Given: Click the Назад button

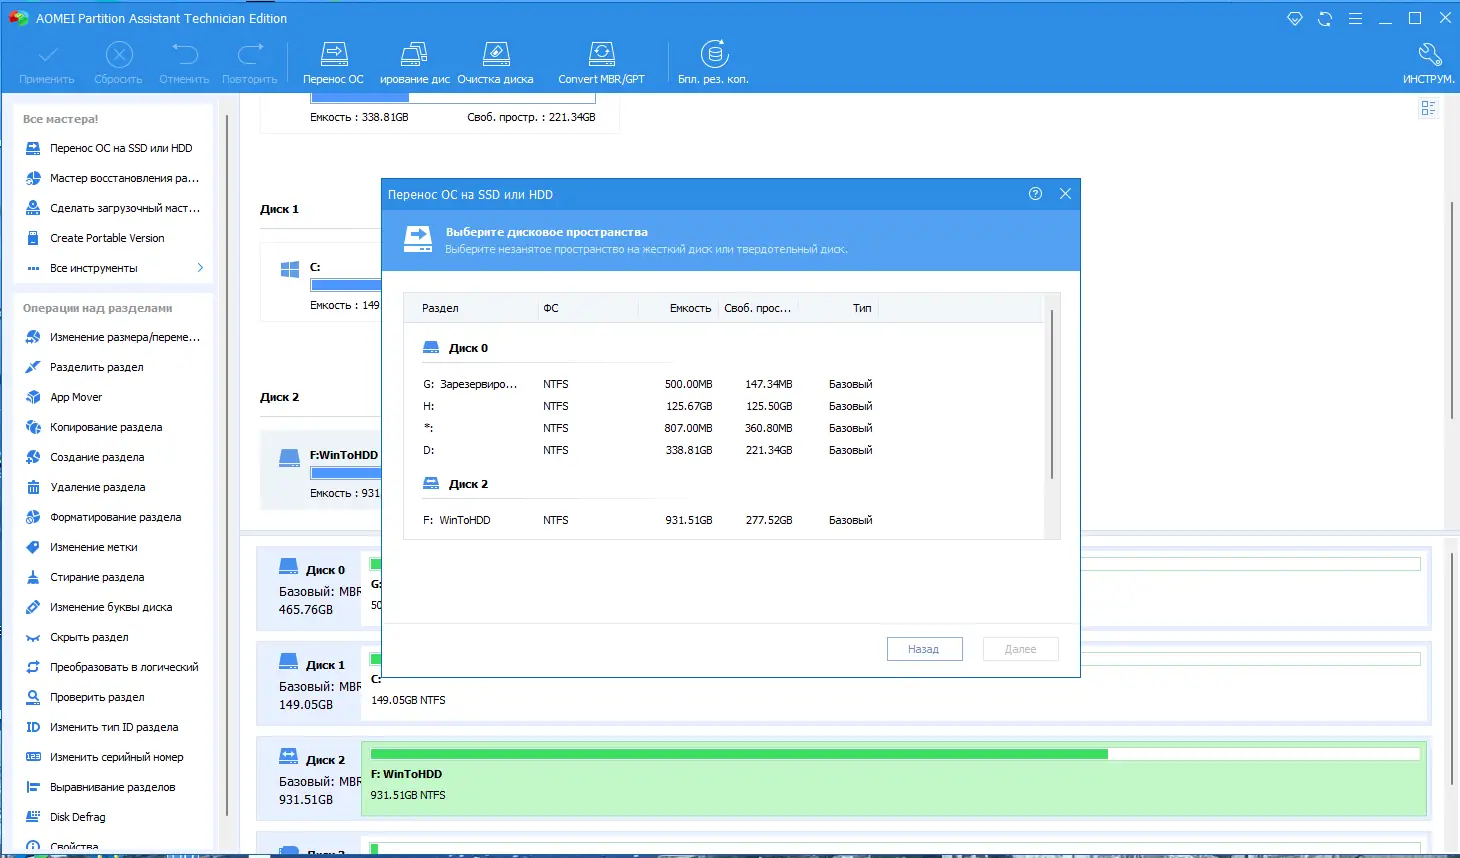Looking at the screenshot, I should point(924,649).
